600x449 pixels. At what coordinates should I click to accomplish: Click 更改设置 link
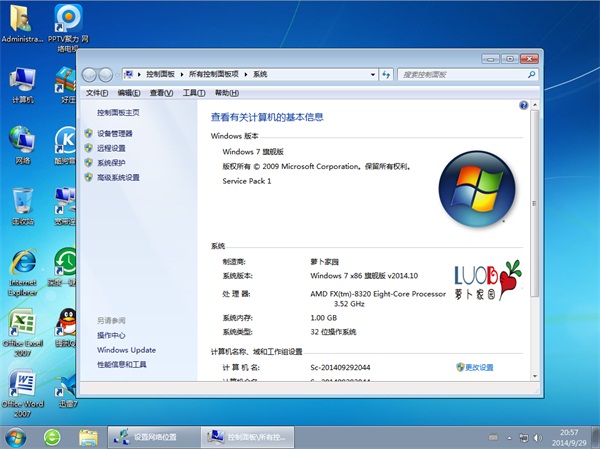[x=479, y=367]
